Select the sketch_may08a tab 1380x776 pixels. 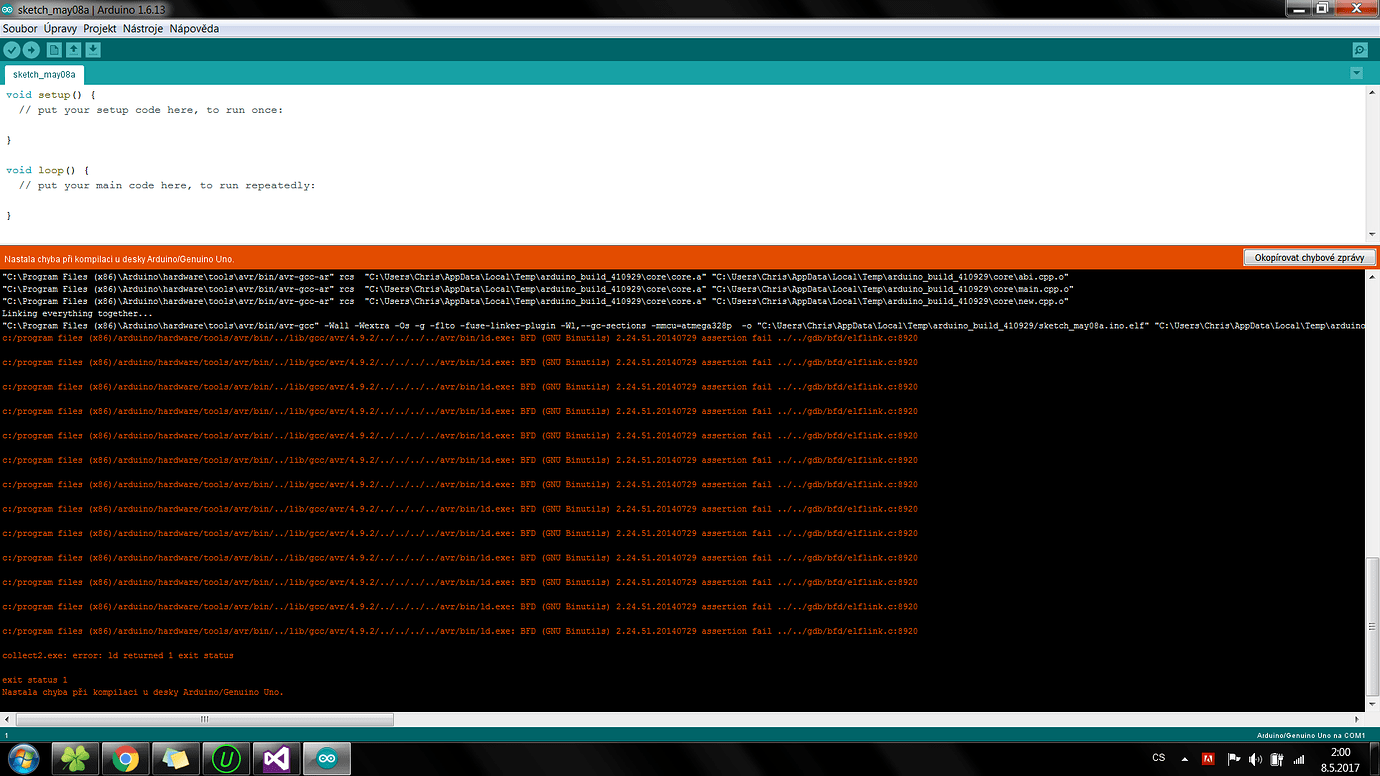point(42,74)
